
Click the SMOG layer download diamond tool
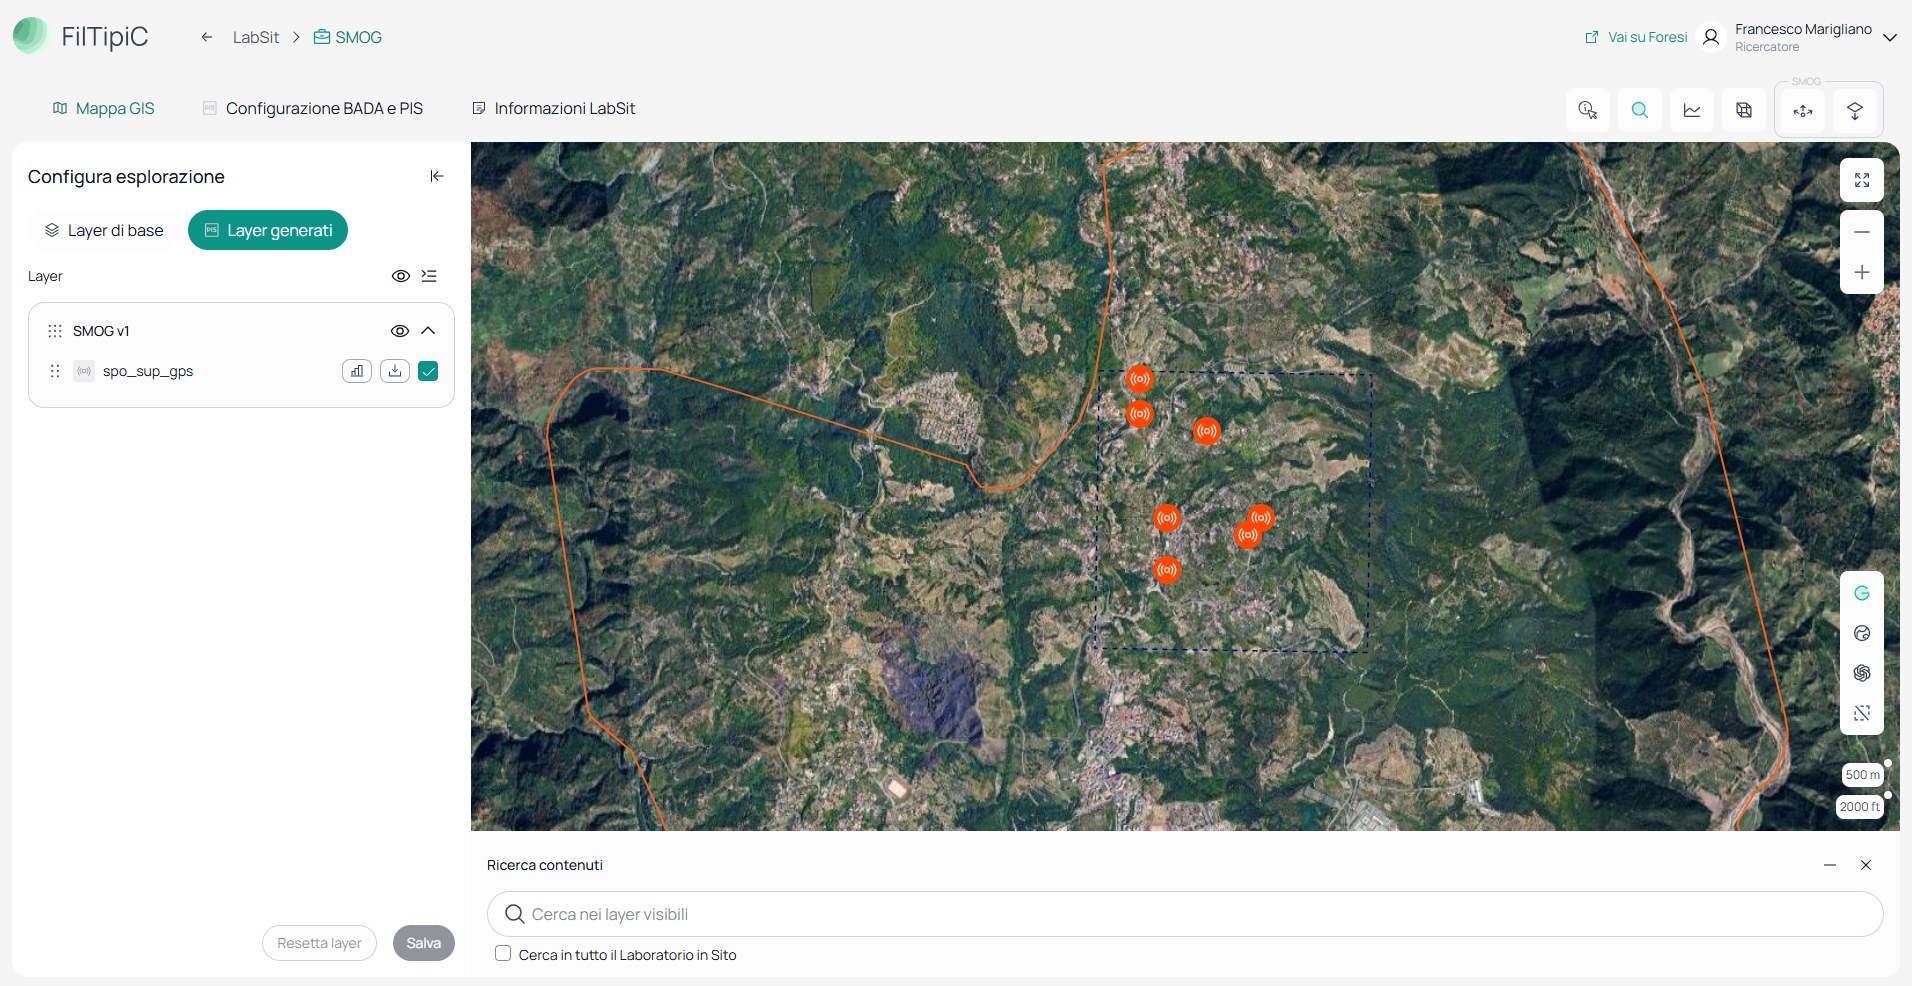tap(1855, 111)
